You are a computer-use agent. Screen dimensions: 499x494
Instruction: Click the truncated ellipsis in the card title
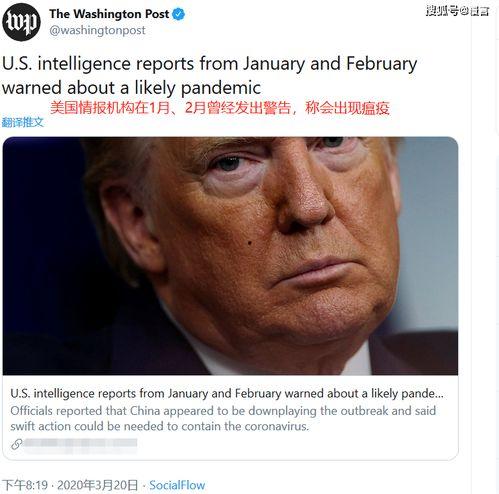[440, 395]
